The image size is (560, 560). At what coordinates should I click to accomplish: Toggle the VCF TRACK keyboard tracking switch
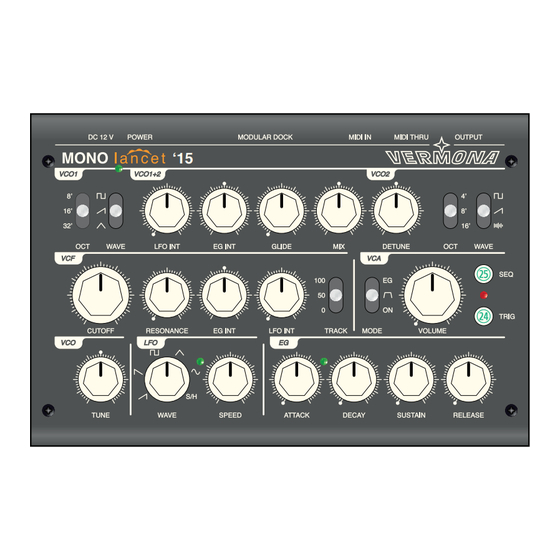336,295
